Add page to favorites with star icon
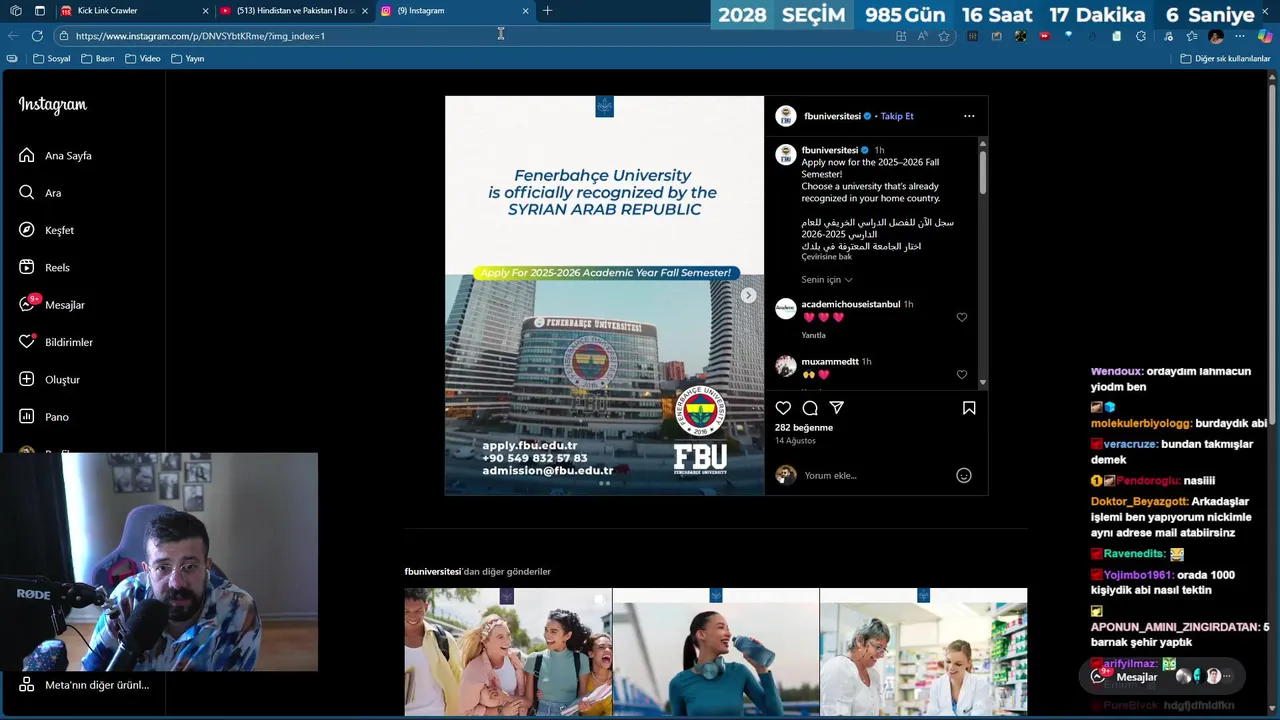Viewport: 1280px width, 720px height. 944,36
